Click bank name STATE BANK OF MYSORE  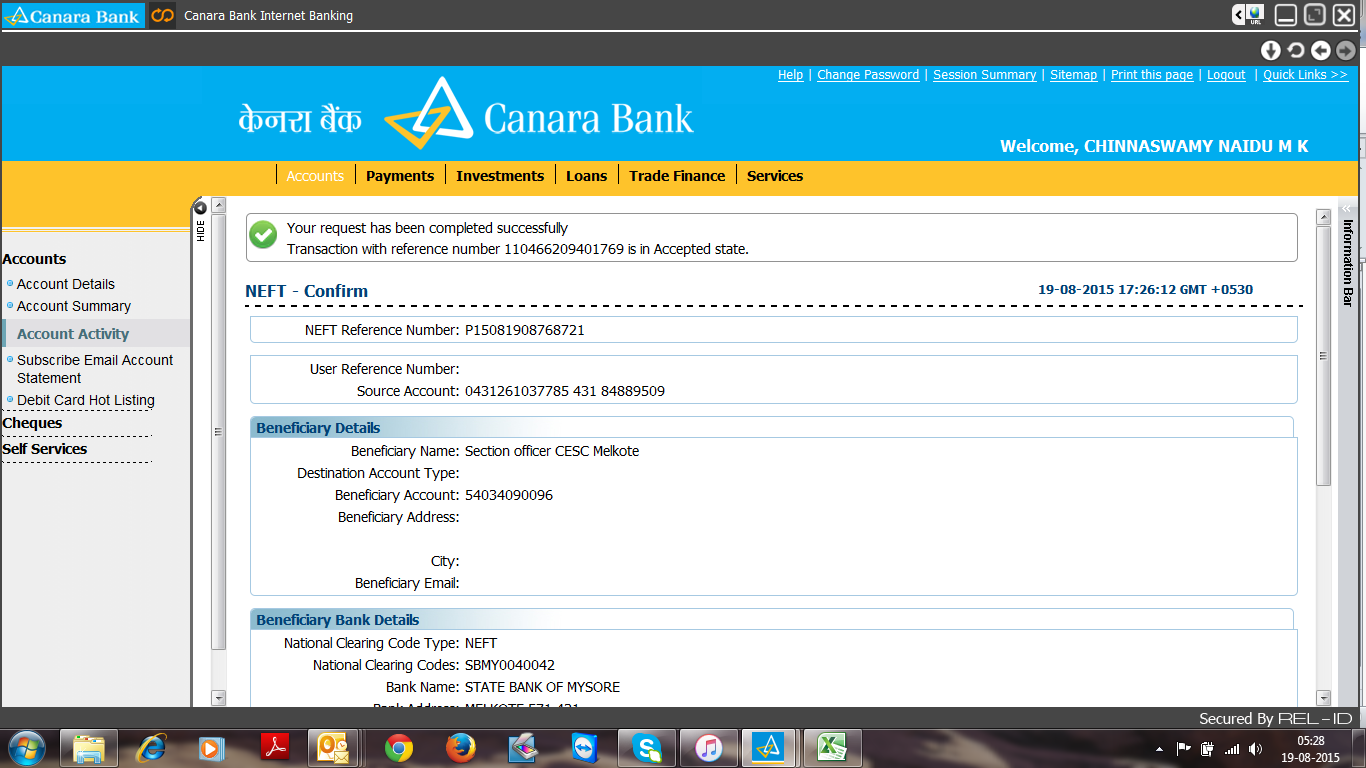[x=543, y=687]
